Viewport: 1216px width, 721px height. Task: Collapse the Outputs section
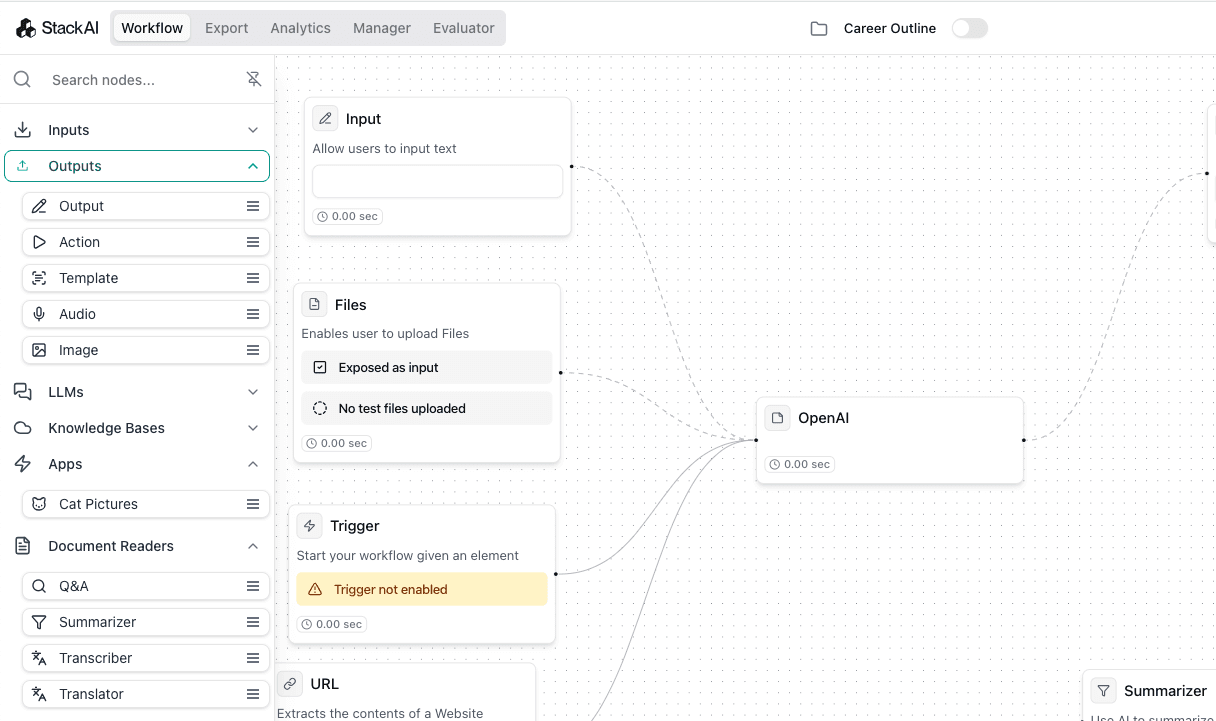(253, 166)
